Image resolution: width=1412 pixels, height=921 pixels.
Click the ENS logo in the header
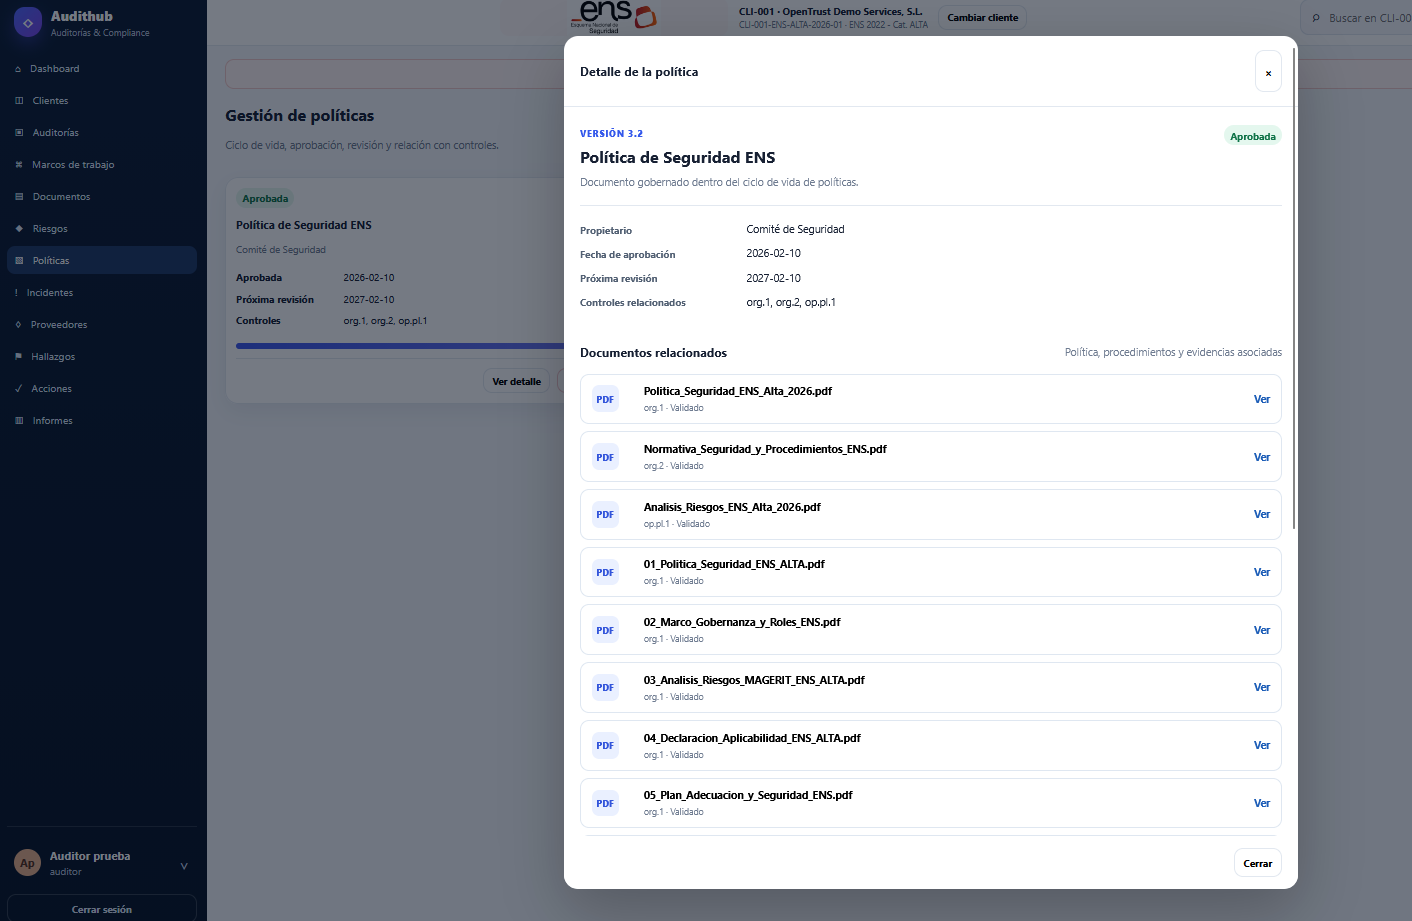[612, 17]
